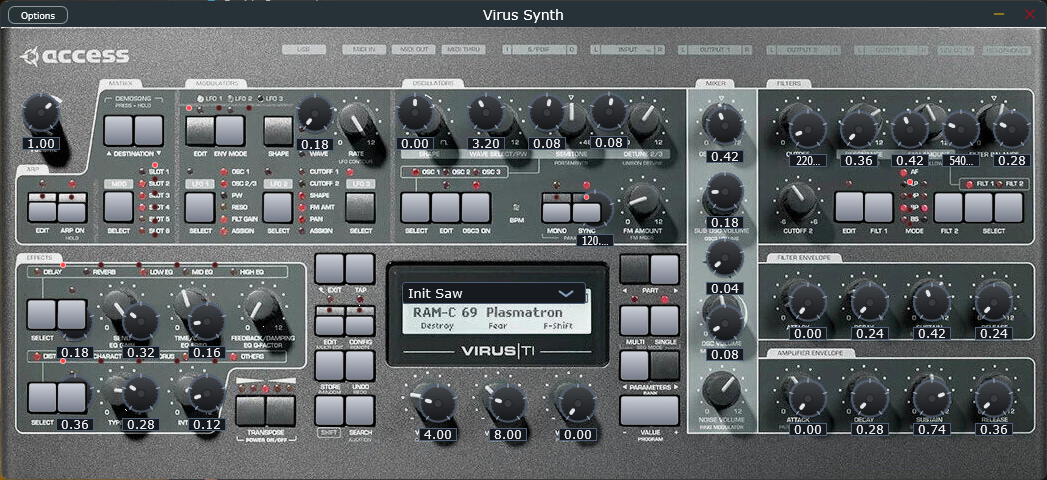Click the Resonance knob showing 0.36

coord(858,130)
